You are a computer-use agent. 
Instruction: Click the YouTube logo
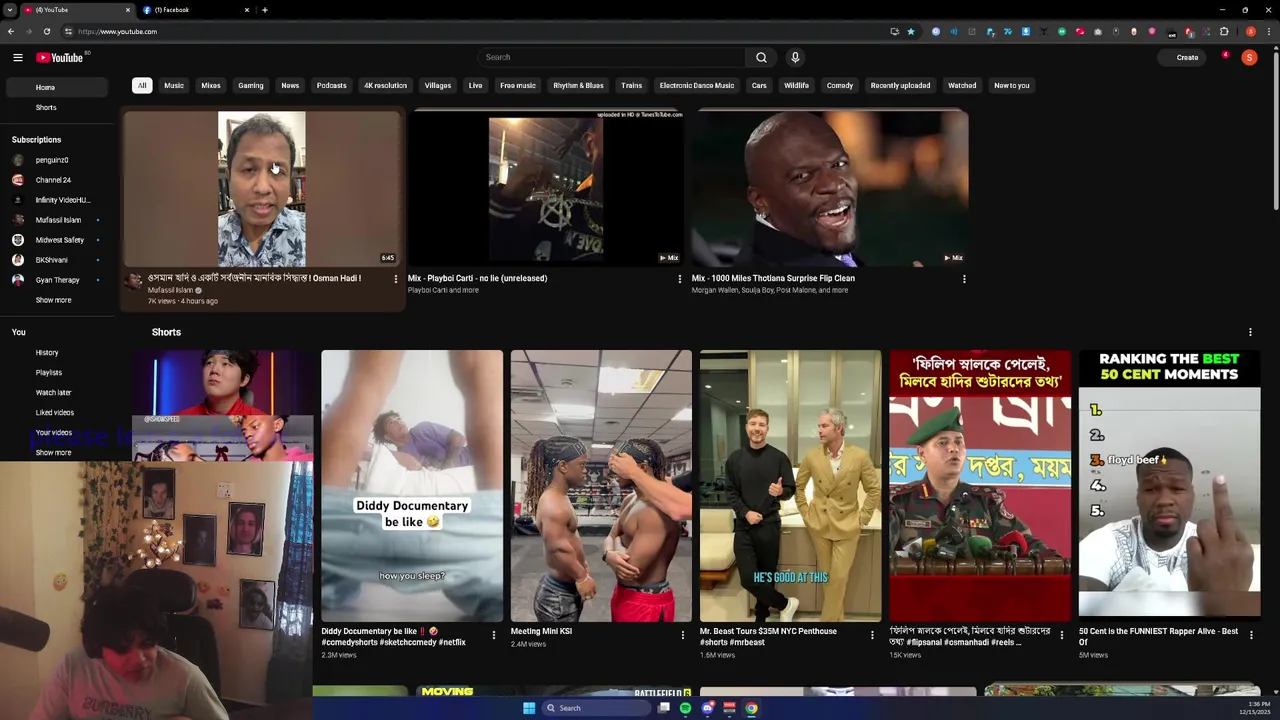tap(60, 57)
